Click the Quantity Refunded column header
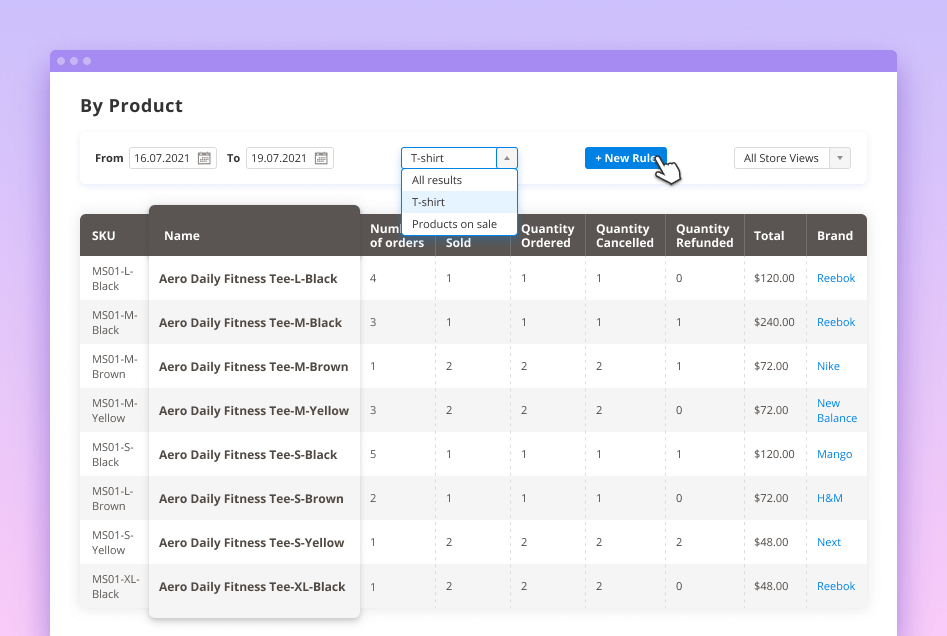The image size is (947, 636). pos(704,236)
